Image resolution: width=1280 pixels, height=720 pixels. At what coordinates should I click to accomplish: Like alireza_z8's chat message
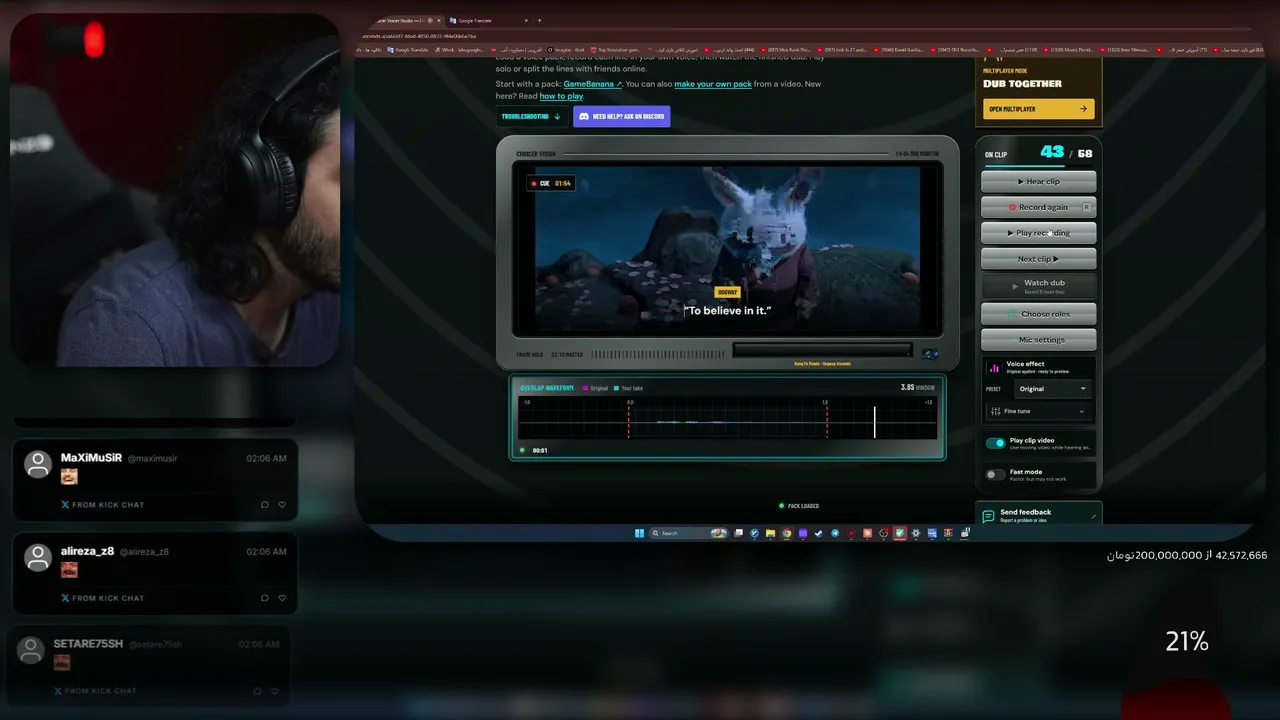click(x=282, y=598)
